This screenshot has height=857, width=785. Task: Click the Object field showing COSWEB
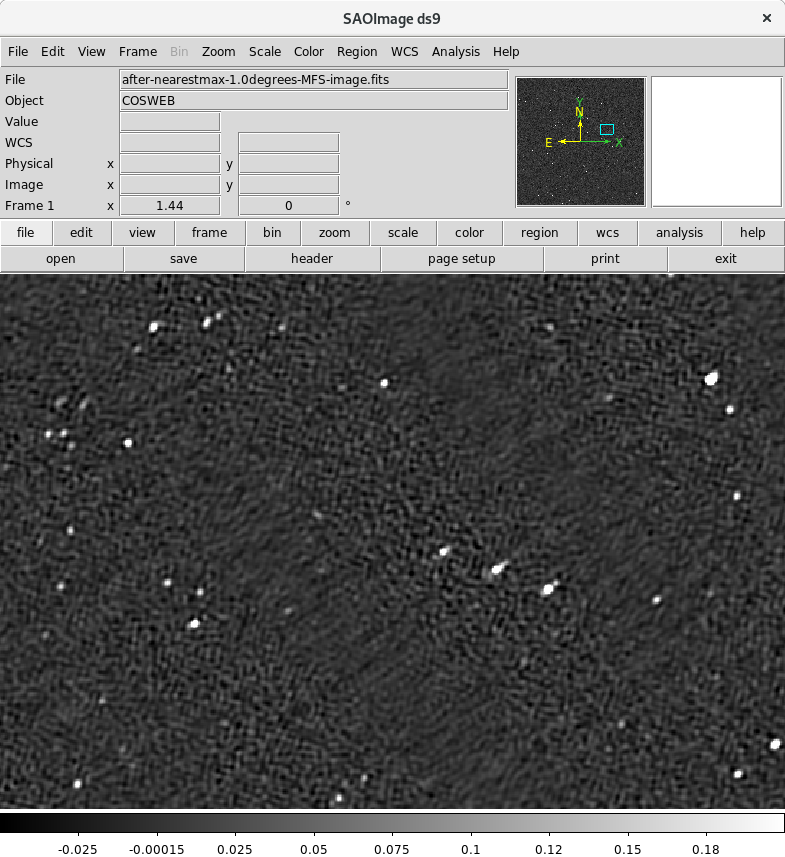[314, 101]
